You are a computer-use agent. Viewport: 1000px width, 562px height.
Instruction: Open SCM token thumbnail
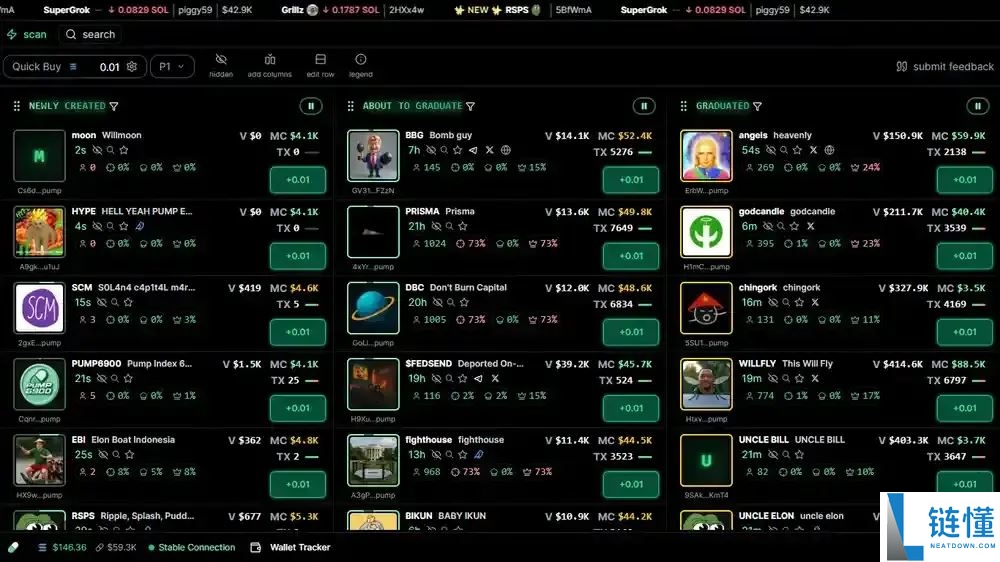tap(40, 308)
